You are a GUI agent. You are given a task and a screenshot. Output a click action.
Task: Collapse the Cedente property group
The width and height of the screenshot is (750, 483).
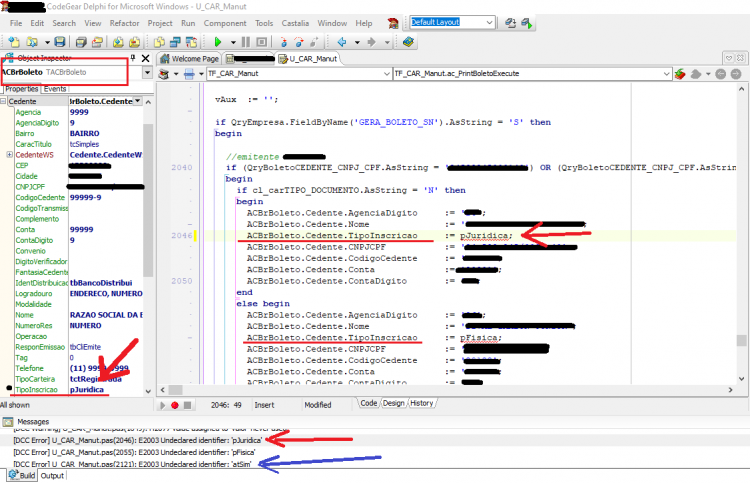coord(3,101)
